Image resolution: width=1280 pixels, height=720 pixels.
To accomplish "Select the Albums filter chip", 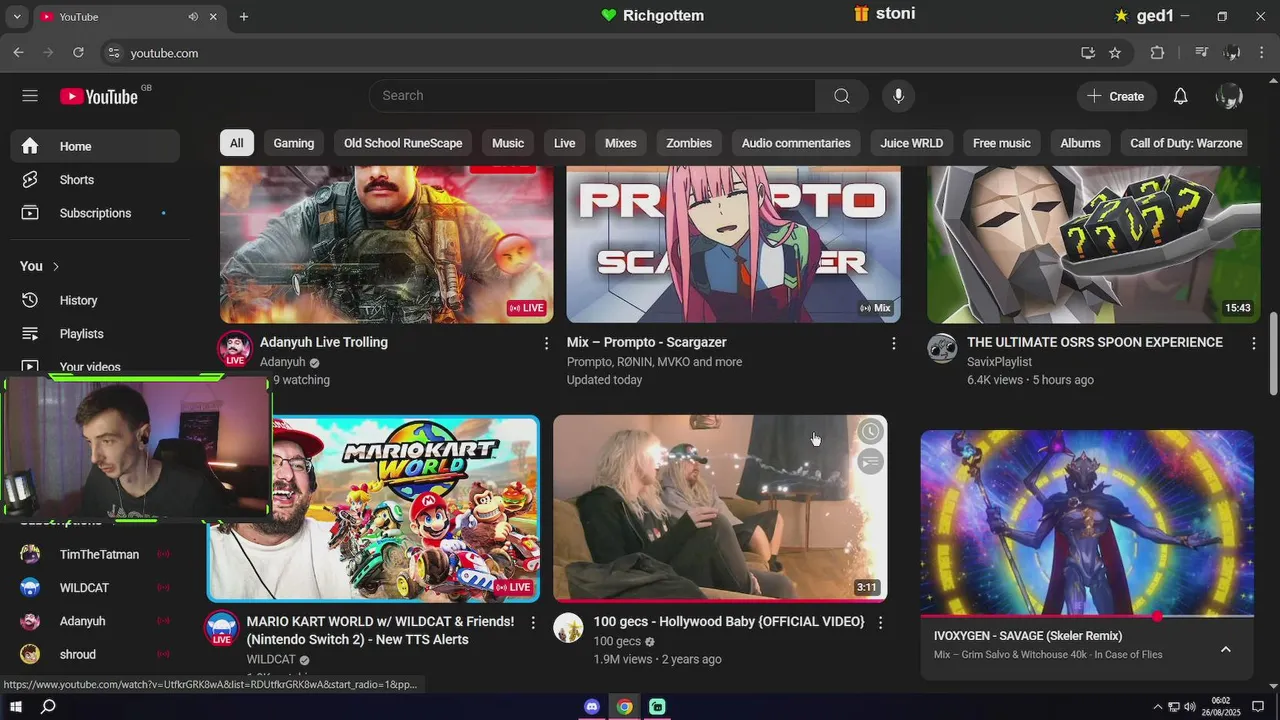I will coord(1080,143).
